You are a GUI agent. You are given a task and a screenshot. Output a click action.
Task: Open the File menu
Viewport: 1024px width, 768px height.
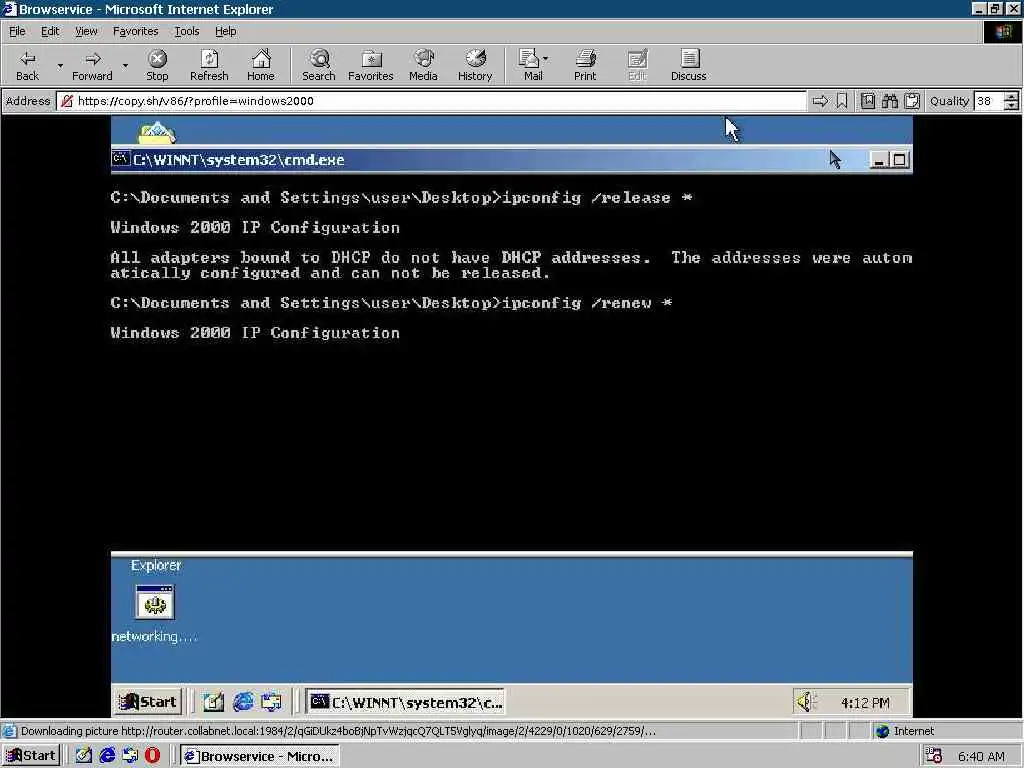[x=17, y=31]
